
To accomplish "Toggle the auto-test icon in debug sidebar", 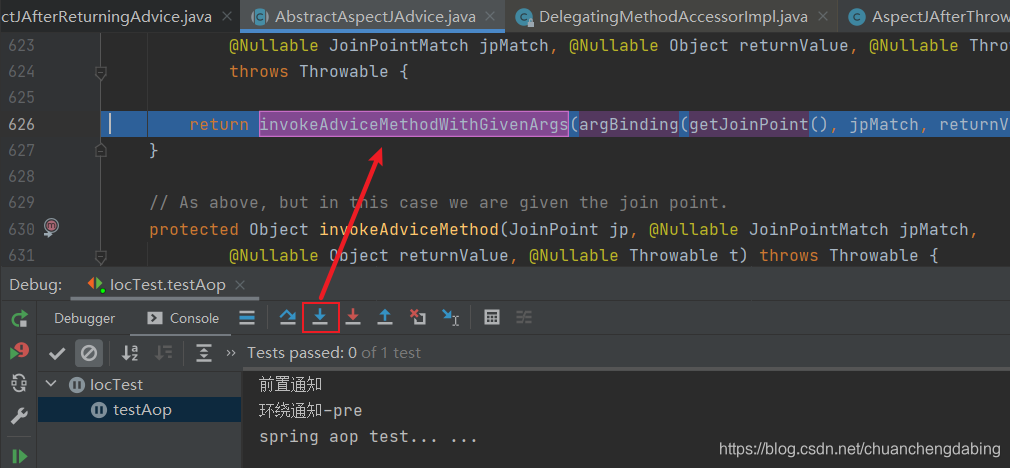I will [19, 384].
